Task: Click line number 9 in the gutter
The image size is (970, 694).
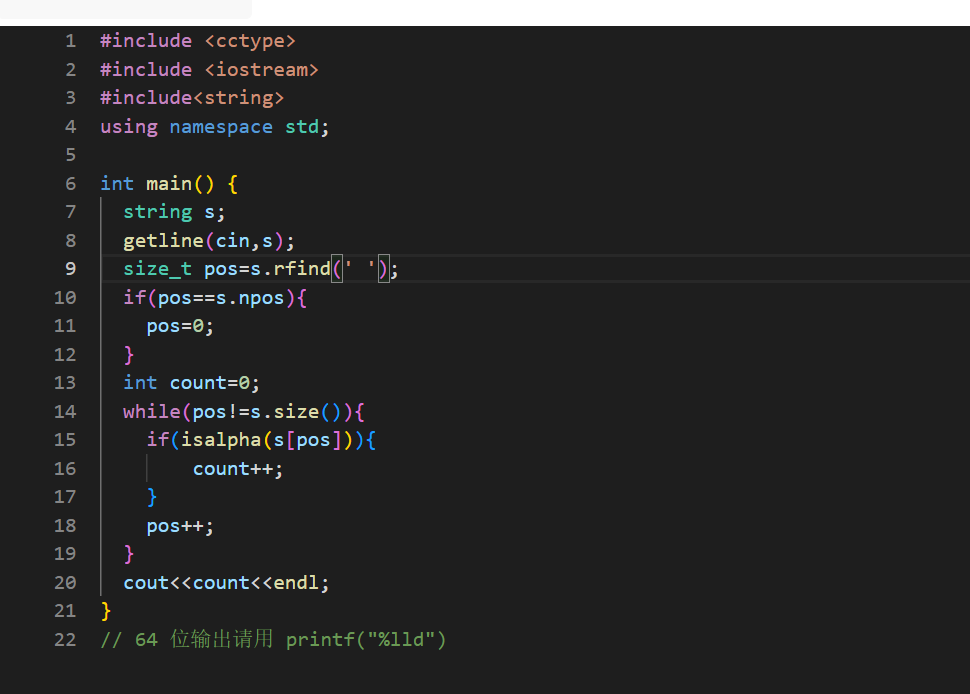Action: (x=71, y=268)
